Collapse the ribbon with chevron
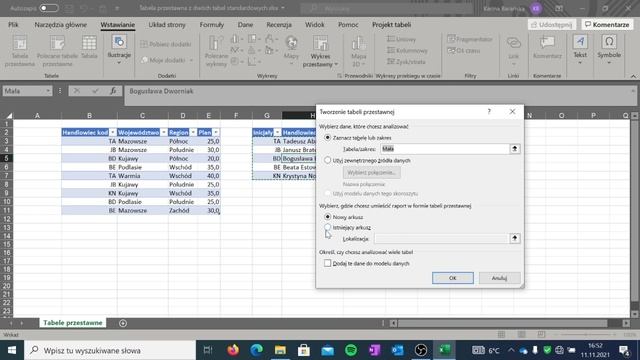The width and height of the screenshot is (640, 360). [x=633, y=76]
